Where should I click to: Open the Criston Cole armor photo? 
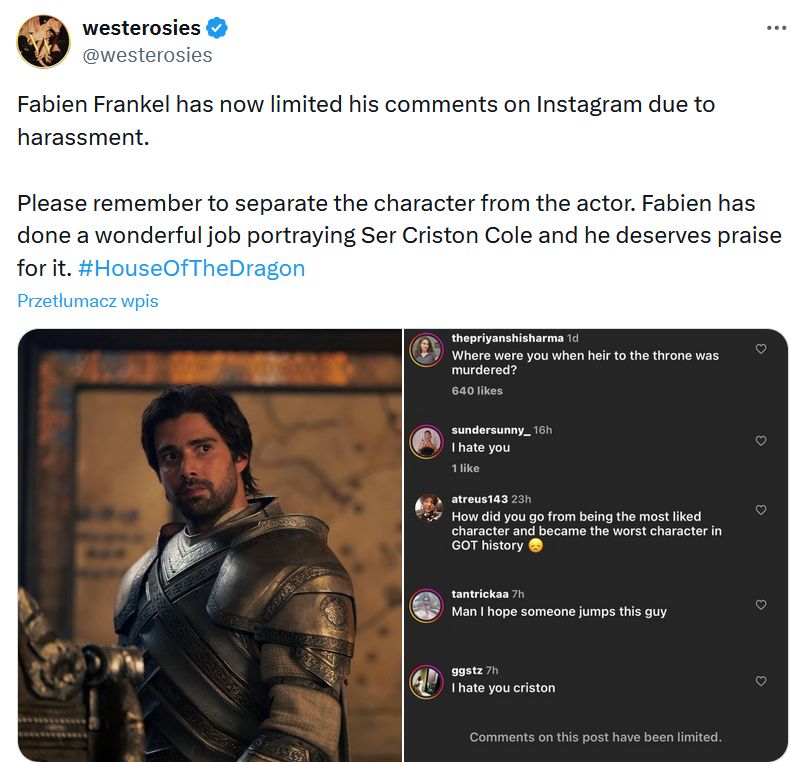tap(209, 545)
